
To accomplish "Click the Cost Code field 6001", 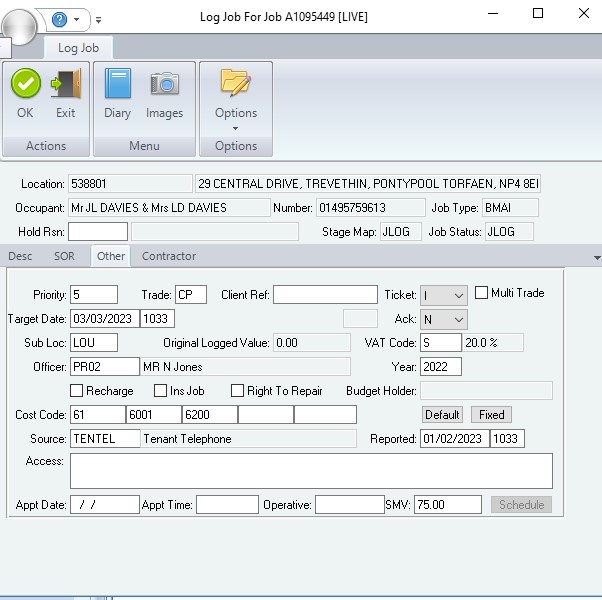I will (x=154, y=415).
